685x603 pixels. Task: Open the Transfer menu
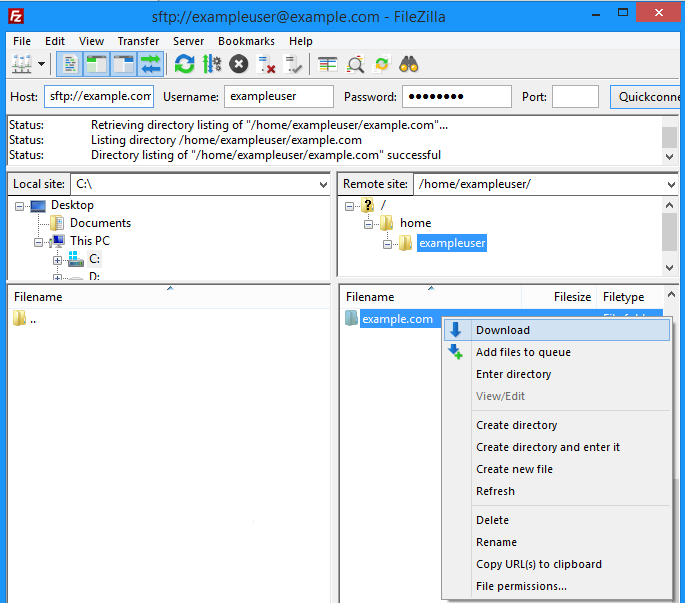[138, 41]
